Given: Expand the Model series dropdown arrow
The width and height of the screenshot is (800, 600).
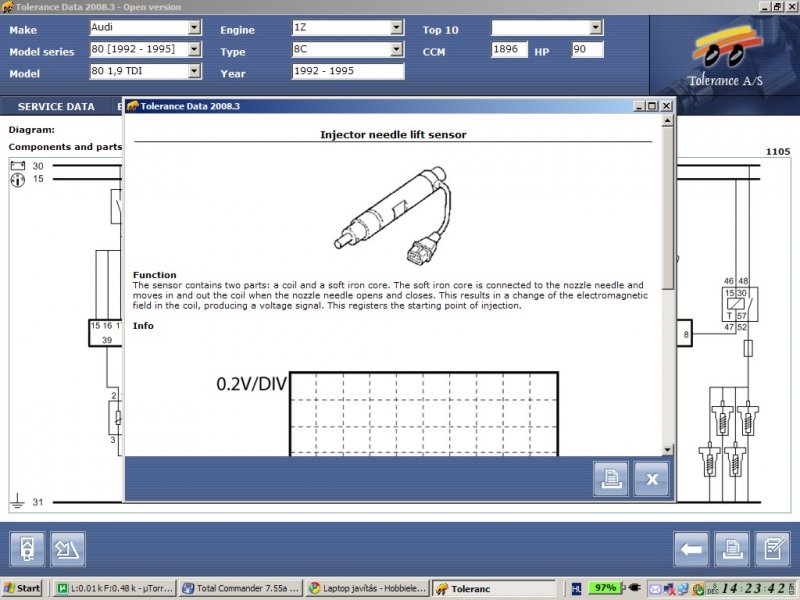Looking at the screenshot, I should click(194, 49).
